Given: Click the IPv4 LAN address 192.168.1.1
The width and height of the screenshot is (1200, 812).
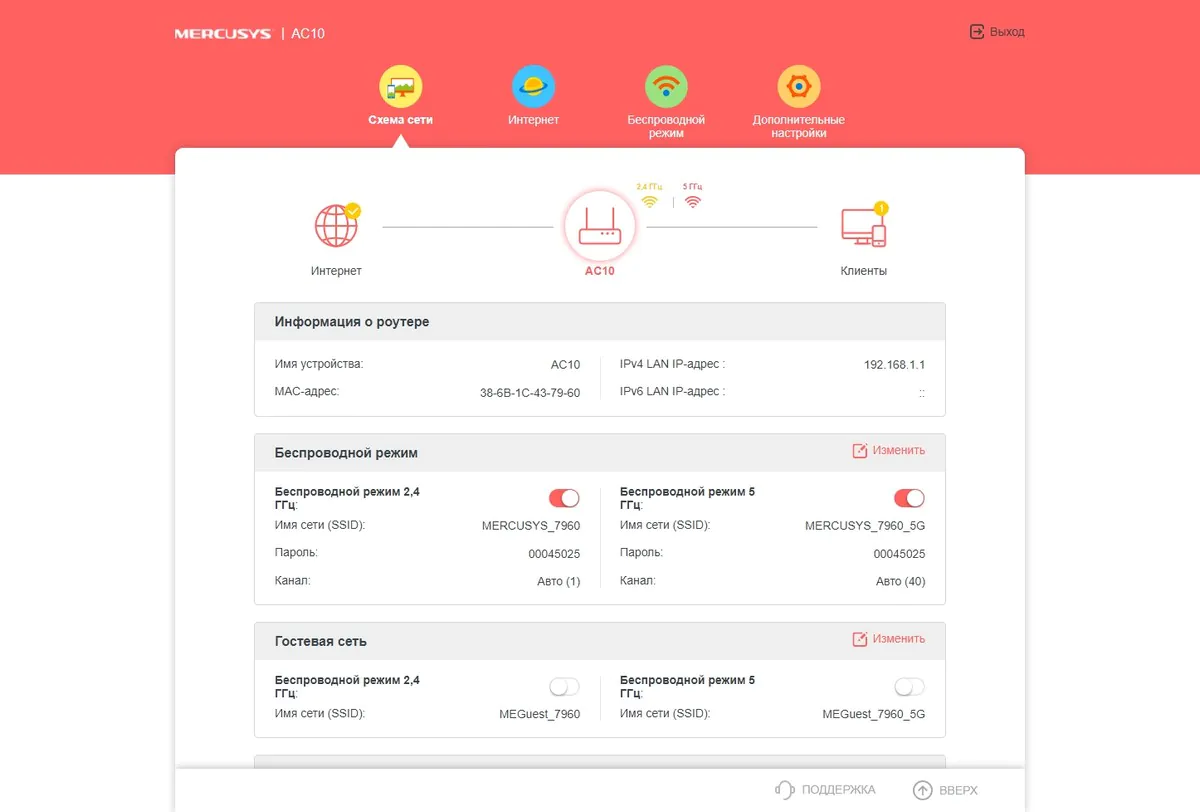Looking at the screenshot, I should (894, 365).
